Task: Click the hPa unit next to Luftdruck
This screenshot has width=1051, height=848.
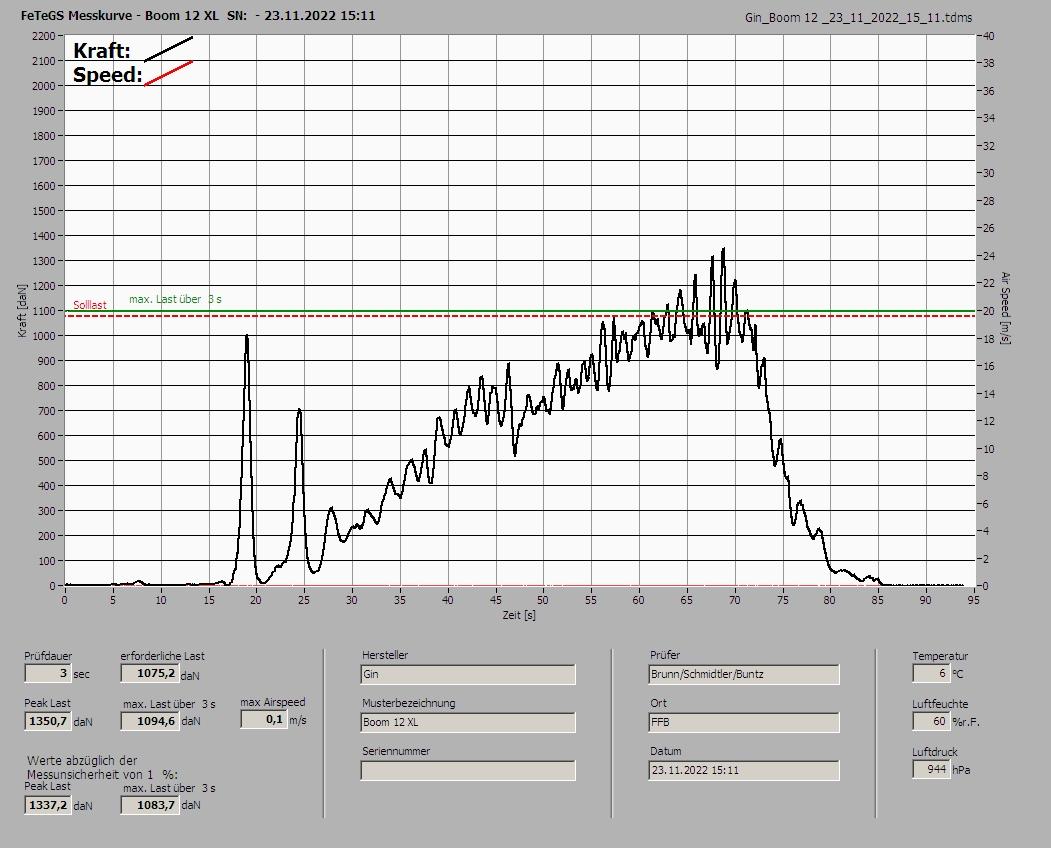Action: pyautogui.click(x=961, y=770)
